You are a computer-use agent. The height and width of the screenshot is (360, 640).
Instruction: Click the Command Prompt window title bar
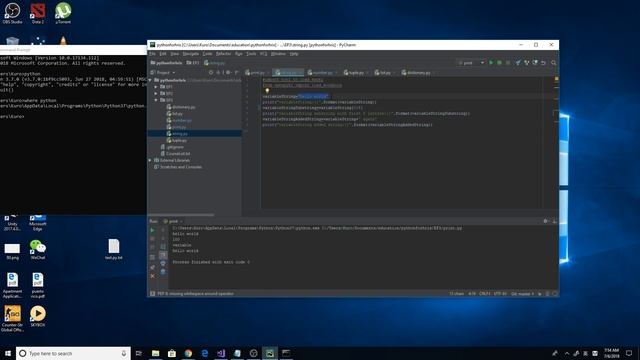[73, 50]
